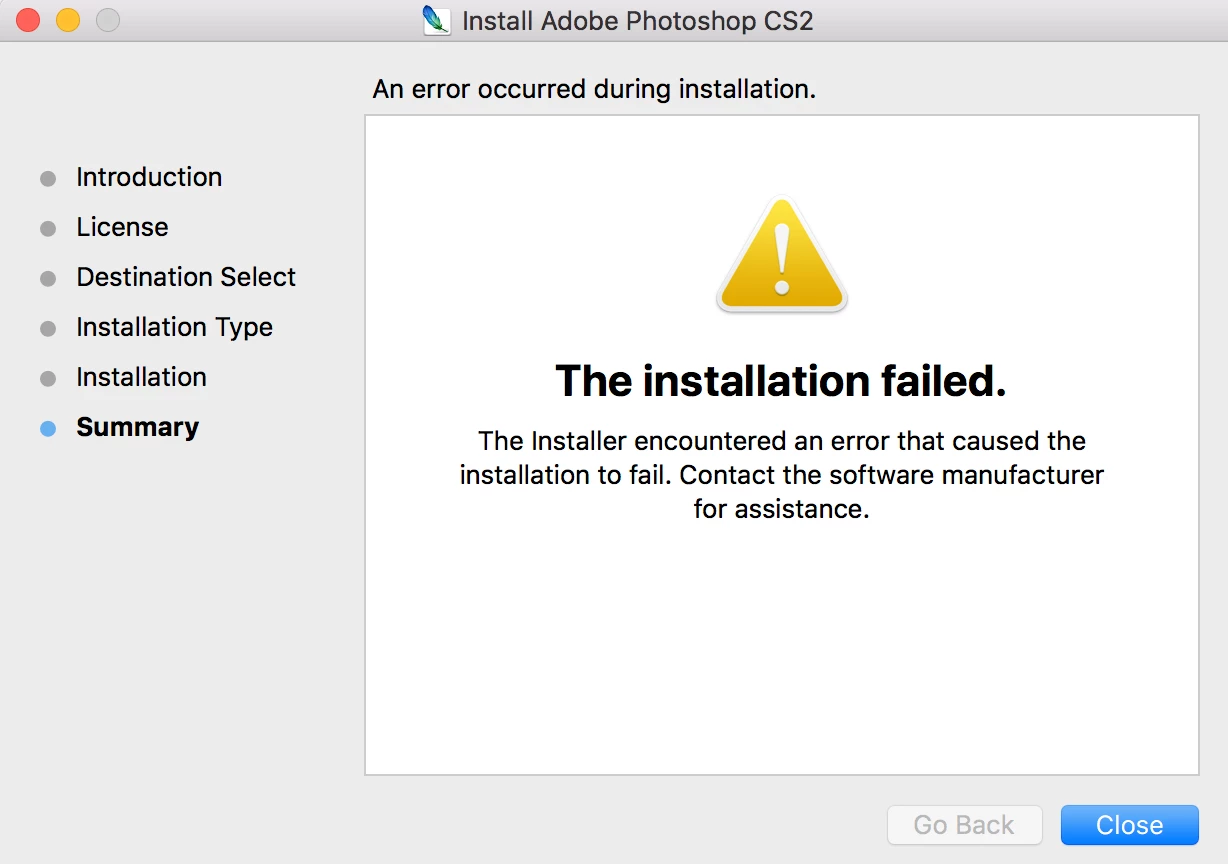The width and height of the screenshot is (1228, 864).
Task: Click the feather installer icon in title bar
Action: click(x=437, y=20)
